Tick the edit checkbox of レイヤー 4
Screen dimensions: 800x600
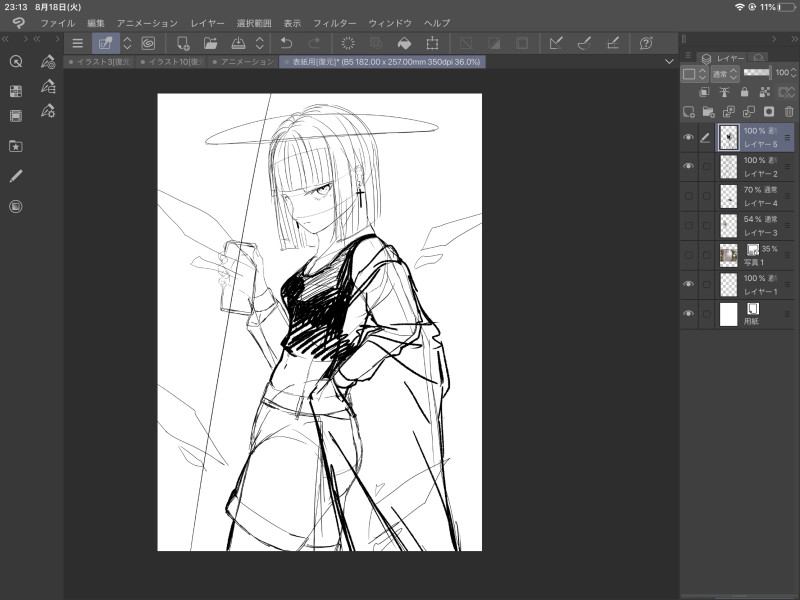[x=706, y=196]
